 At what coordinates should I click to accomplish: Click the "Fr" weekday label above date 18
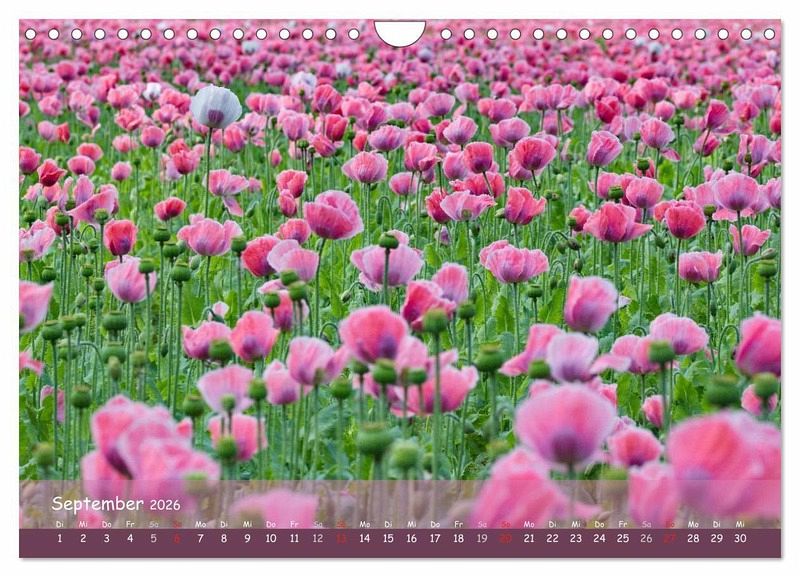pyautogui.click(x=459, y=524)
